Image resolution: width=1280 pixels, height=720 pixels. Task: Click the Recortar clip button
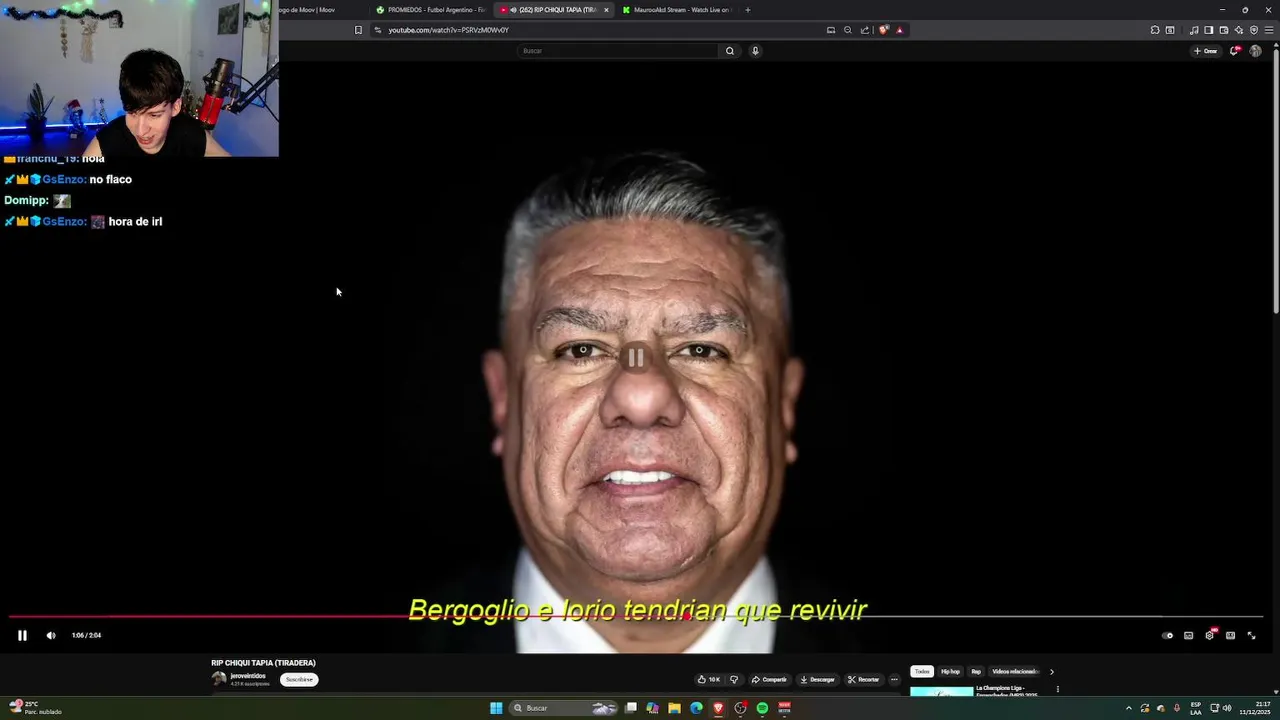(x=863, y=679)
